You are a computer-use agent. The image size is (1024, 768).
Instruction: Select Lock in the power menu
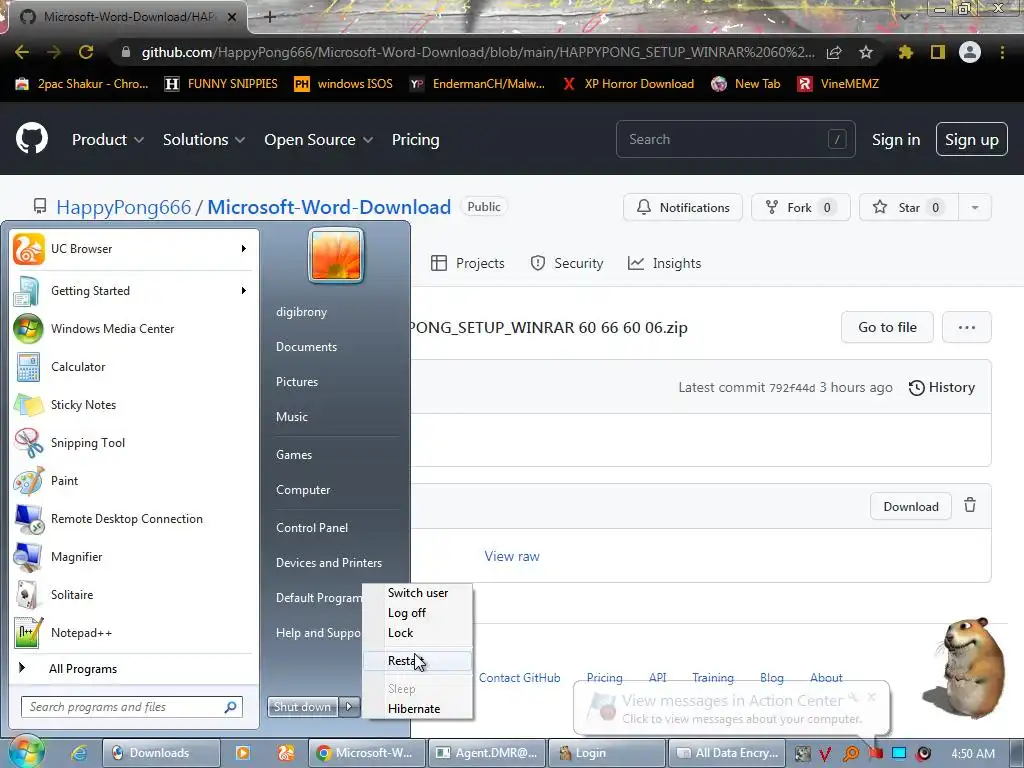tap(417, 633)
